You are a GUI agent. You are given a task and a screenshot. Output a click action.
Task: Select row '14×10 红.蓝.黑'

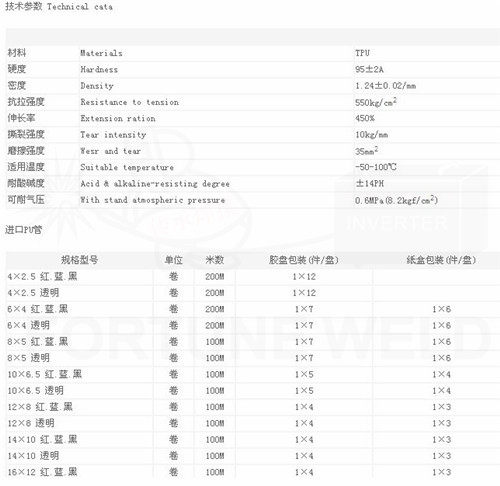[253, 440]
